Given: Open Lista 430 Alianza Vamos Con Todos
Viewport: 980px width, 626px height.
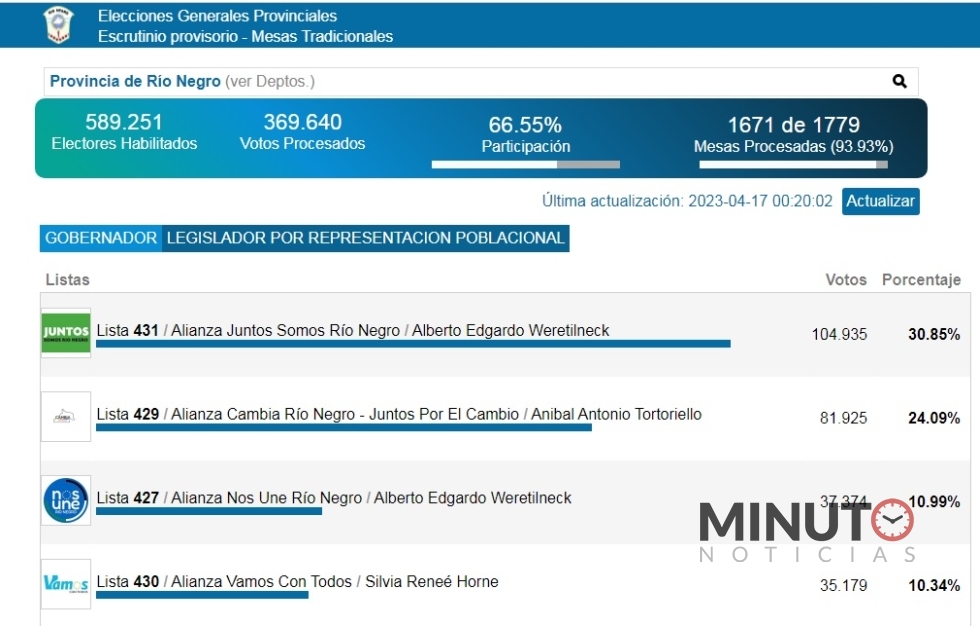Looking at the screenshot, I should coord(297,582).
